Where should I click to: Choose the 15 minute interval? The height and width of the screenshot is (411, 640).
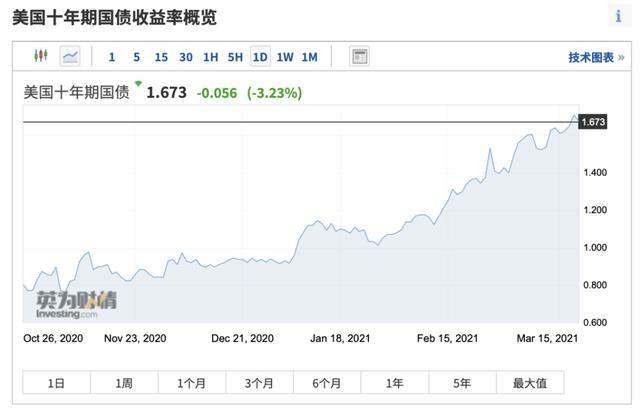coord(161,58)
